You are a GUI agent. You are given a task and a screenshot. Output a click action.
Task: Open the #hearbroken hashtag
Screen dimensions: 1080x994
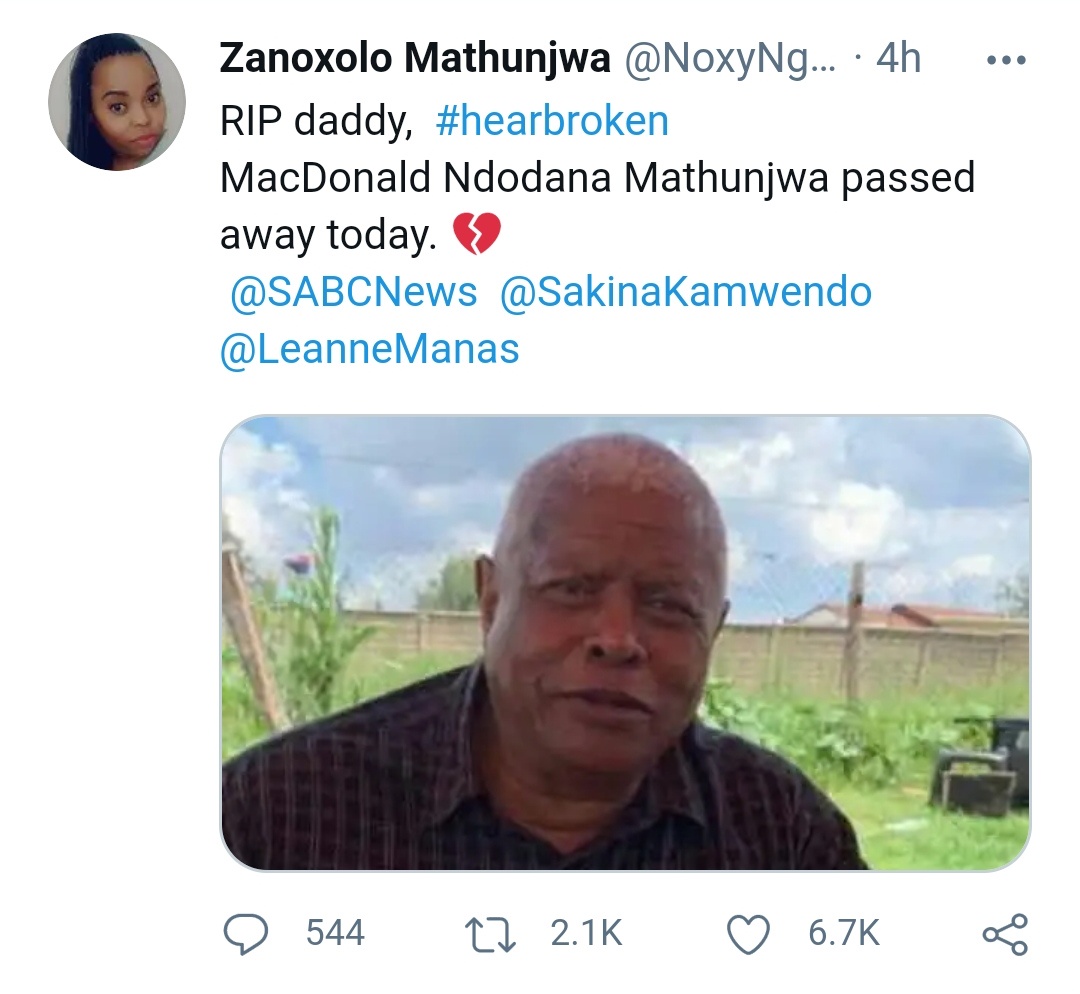point(552,121)
